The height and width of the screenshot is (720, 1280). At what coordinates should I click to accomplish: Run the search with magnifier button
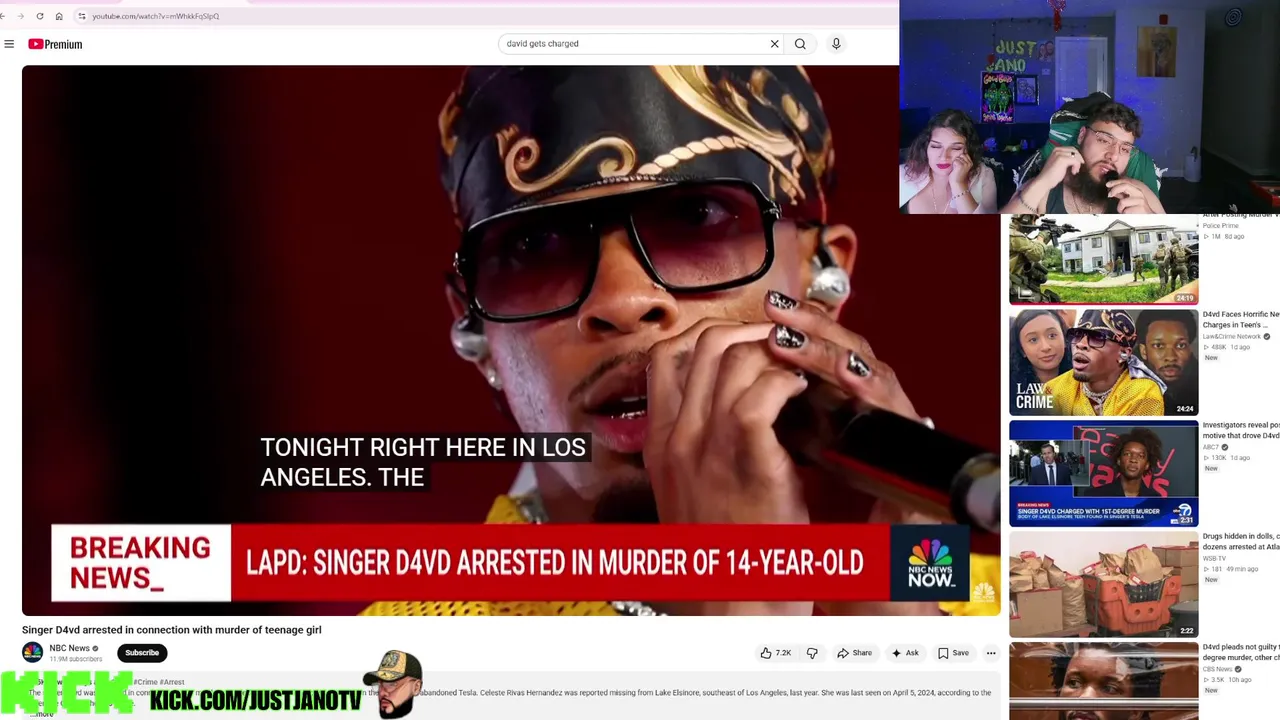point(800,44)
